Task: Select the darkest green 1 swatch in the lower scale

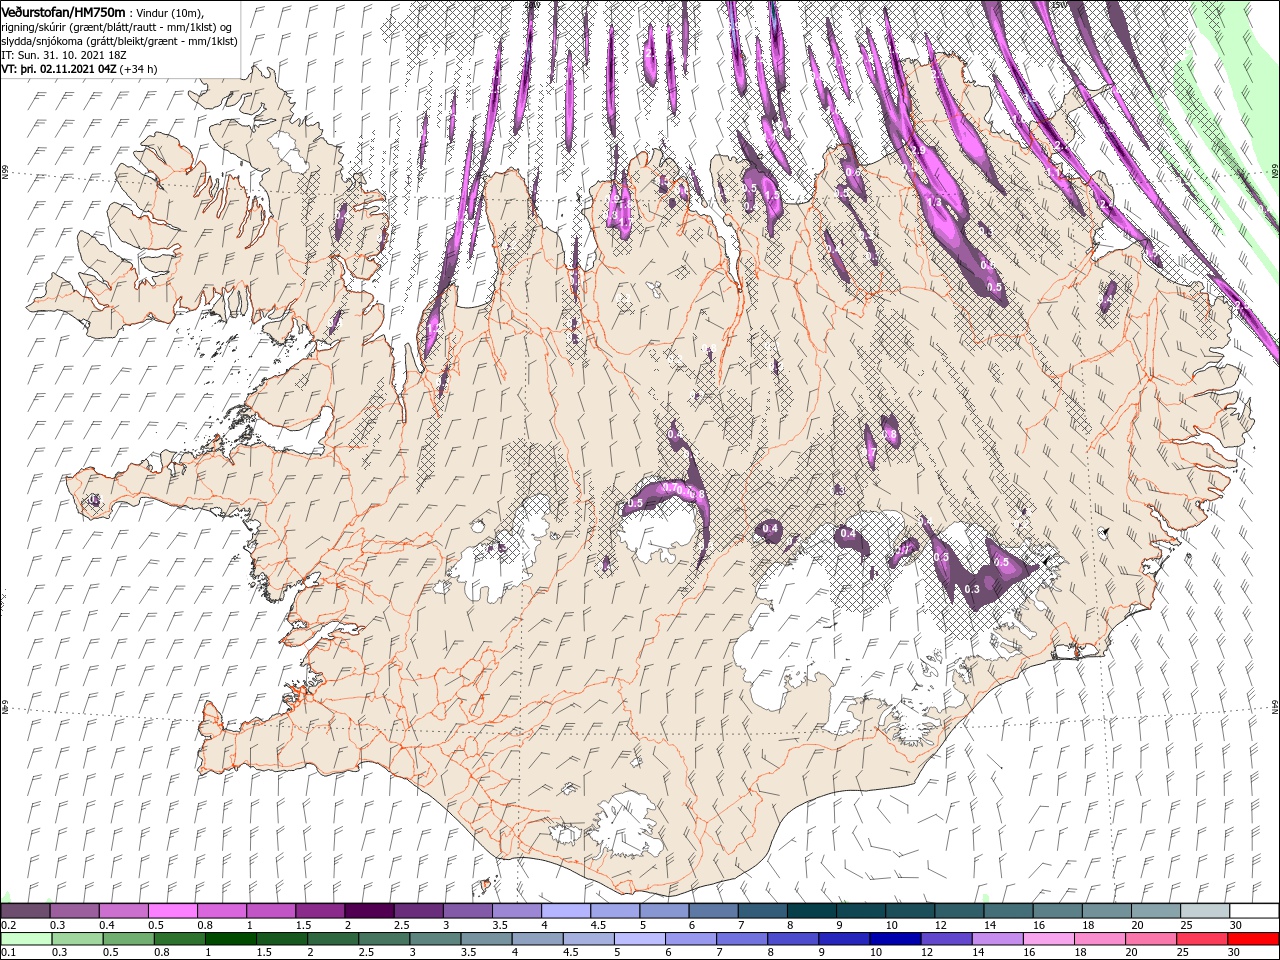Action: point(231,939)
